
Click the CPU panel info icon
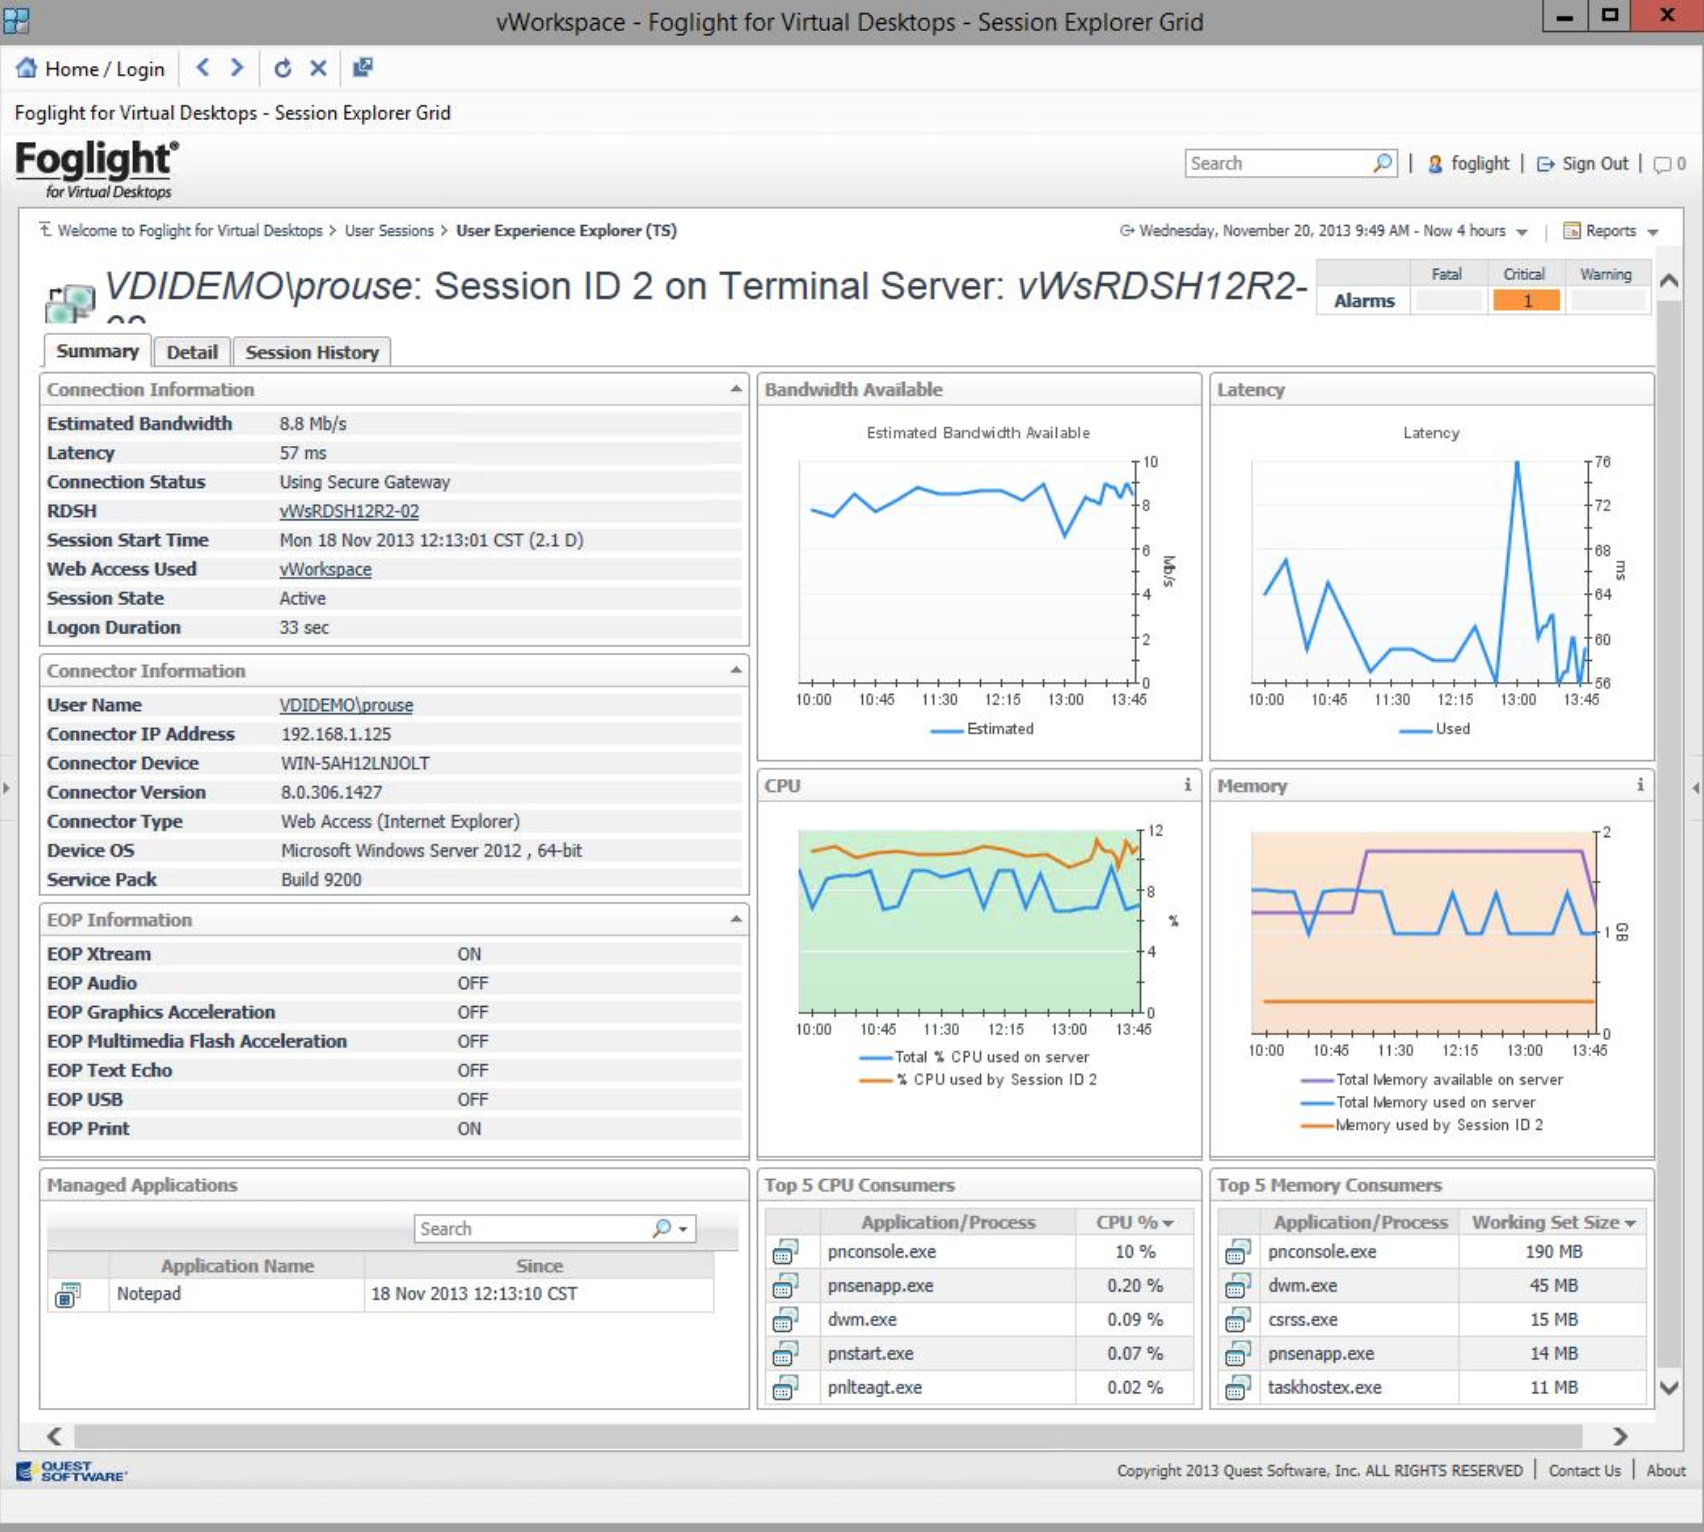1188,785
